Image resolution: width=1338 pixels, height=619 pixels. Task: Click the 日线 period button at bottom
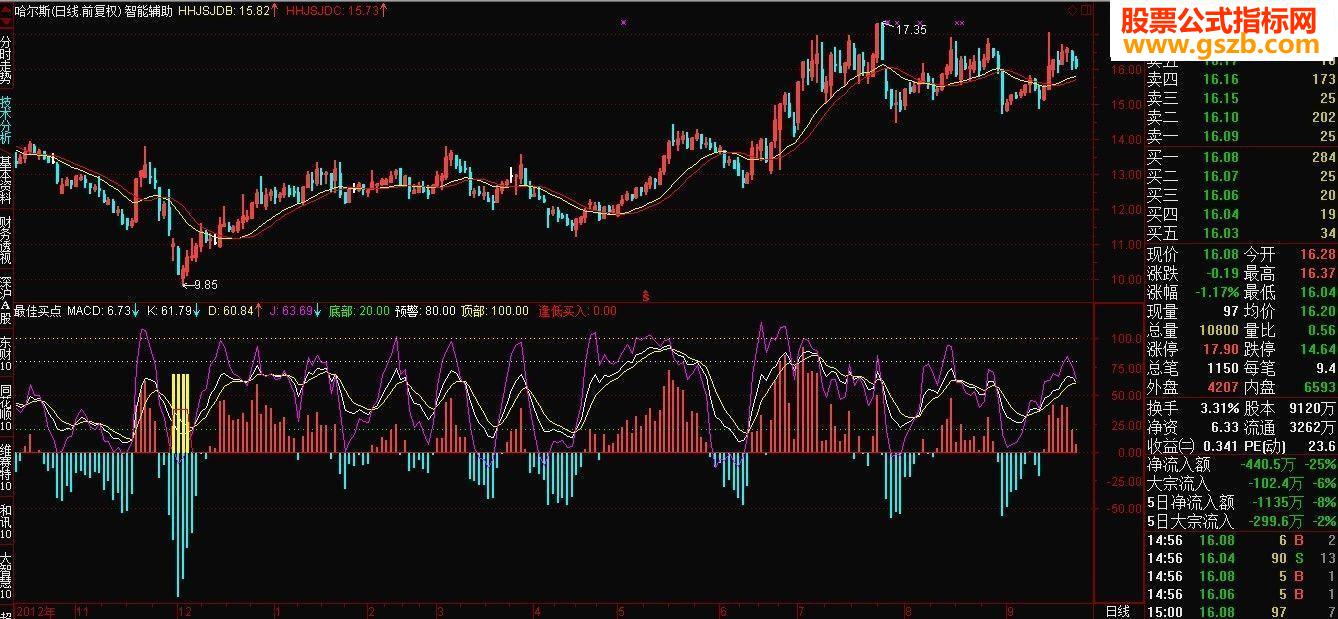[x=1117, y=611]
